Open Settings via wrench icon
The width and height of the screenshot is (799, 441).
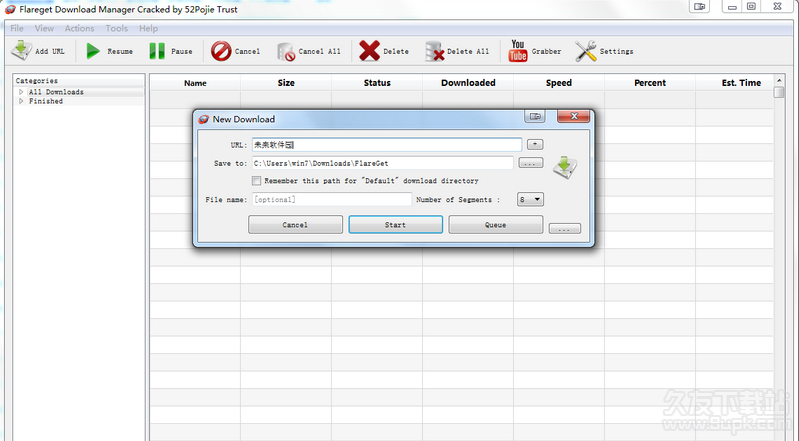pyautogui.click(x=586, y=51)
